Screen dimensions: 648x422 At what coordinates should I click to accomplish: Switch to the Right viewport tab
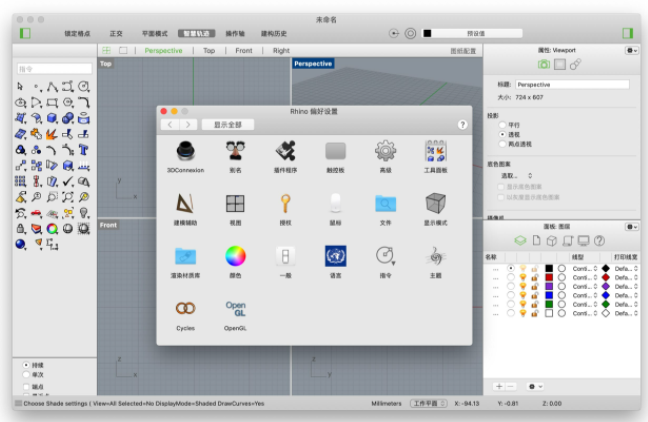click(281, 50)
